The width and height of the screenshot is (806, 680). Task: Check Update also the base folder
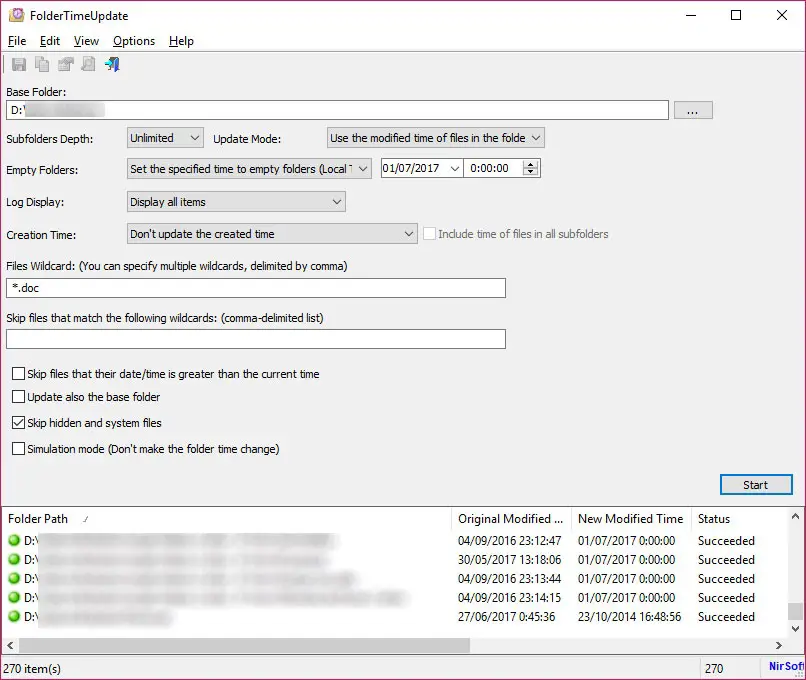[19, 397]
